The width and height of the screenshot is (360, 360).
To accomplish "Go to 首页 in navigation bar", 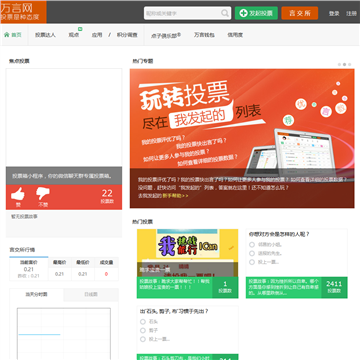I will pos(16,35).
